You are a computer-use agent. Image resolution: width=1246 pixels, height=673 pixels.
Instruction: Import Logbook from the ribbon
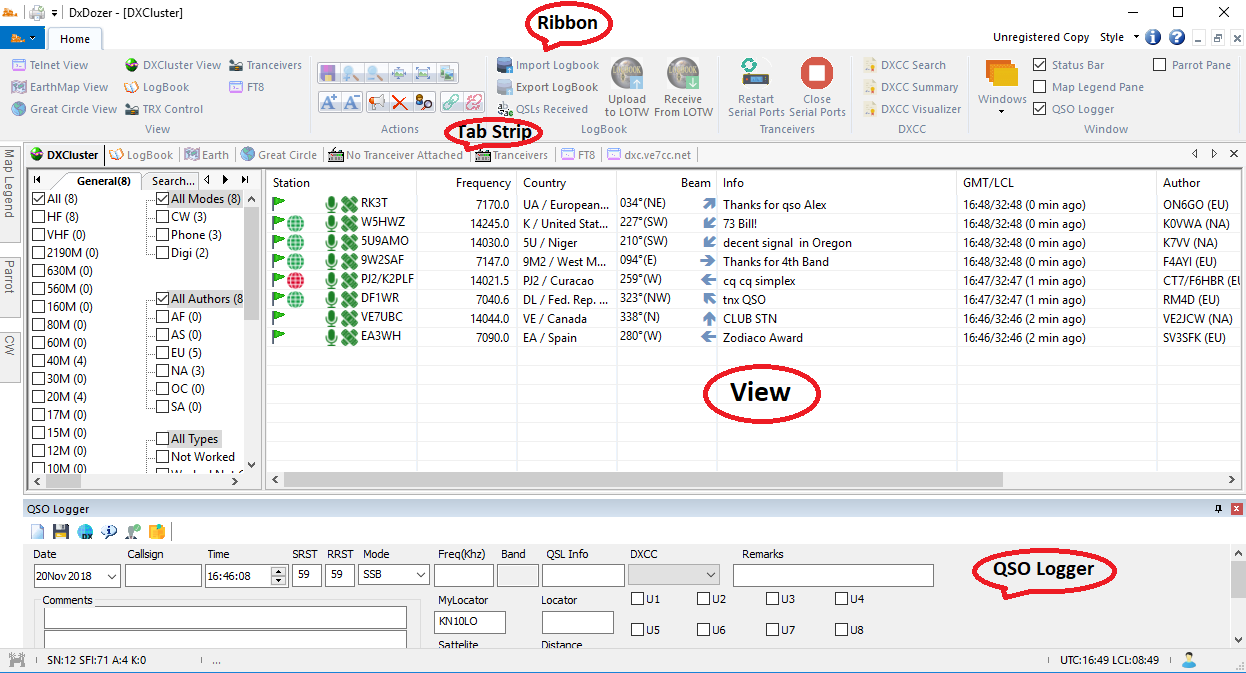point(547,65)
